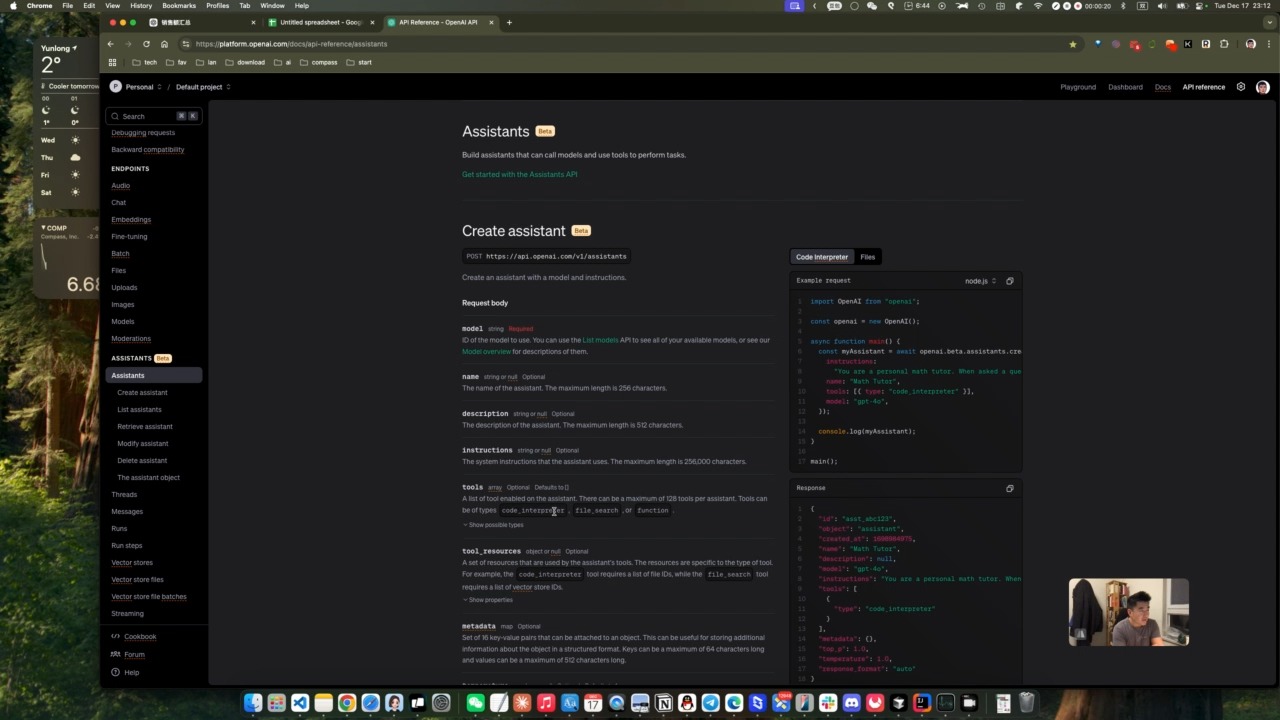Open Discord from the Dock
The width and height of the screenshot is (1280, 720).
[x=852, y=703]
